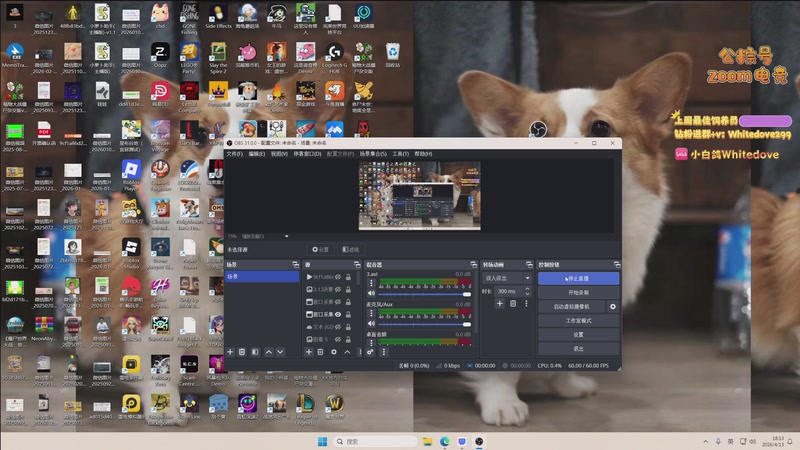Open advanced audio properties gear in mixer

point(370,352)
